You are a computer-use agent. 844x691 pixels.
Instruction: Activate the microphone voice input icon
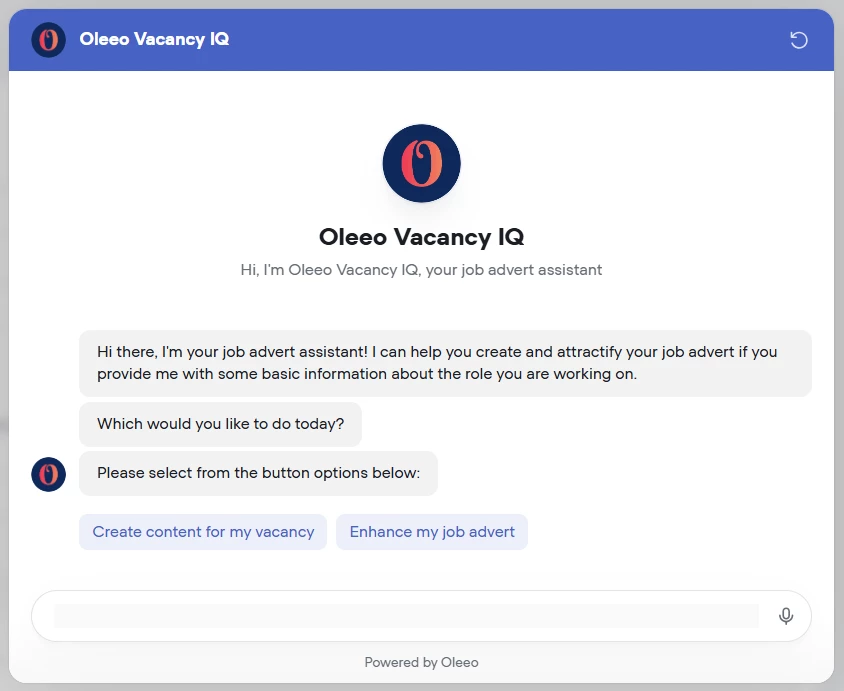[786, 616]
